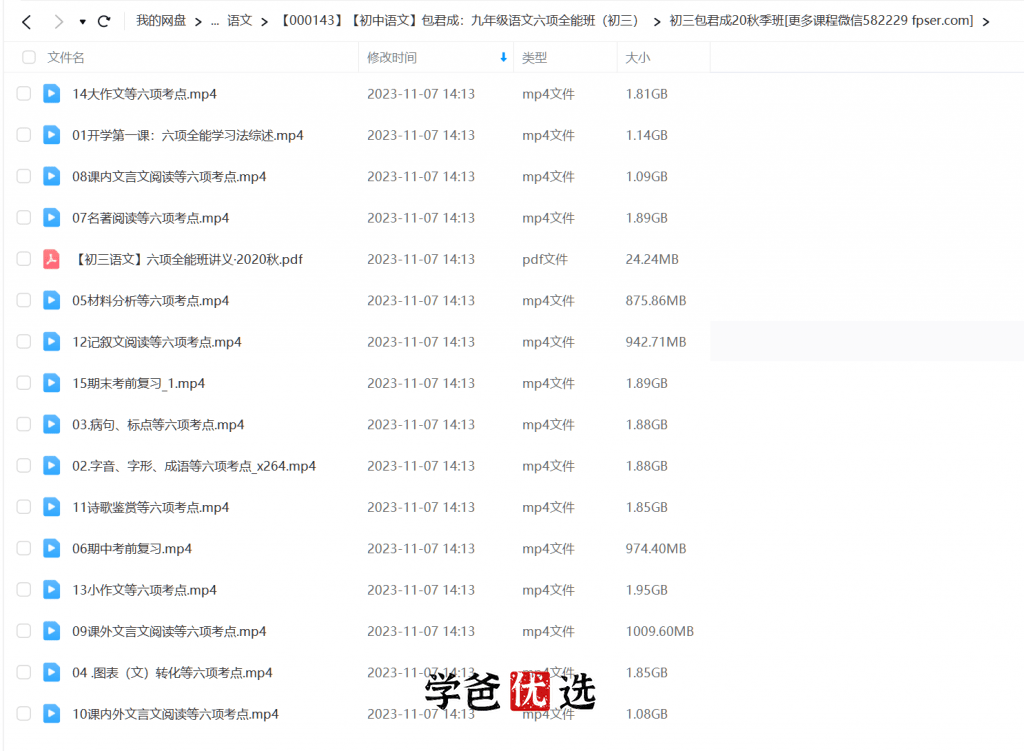Click video icon of 07名著阅读 file

point(52,217)
